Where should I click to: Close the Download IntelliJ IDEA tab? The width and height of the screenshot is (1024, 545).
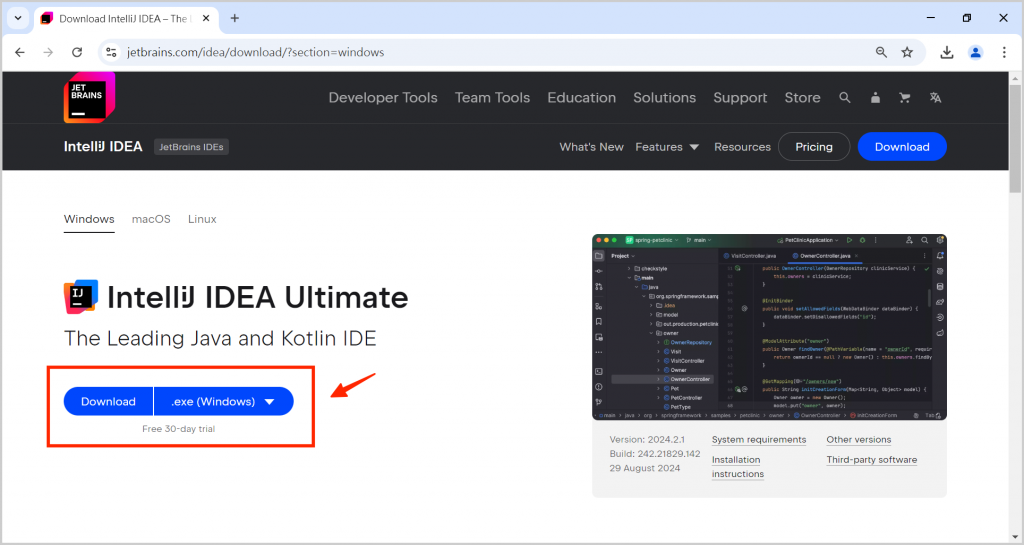click(x=206, y=18)
